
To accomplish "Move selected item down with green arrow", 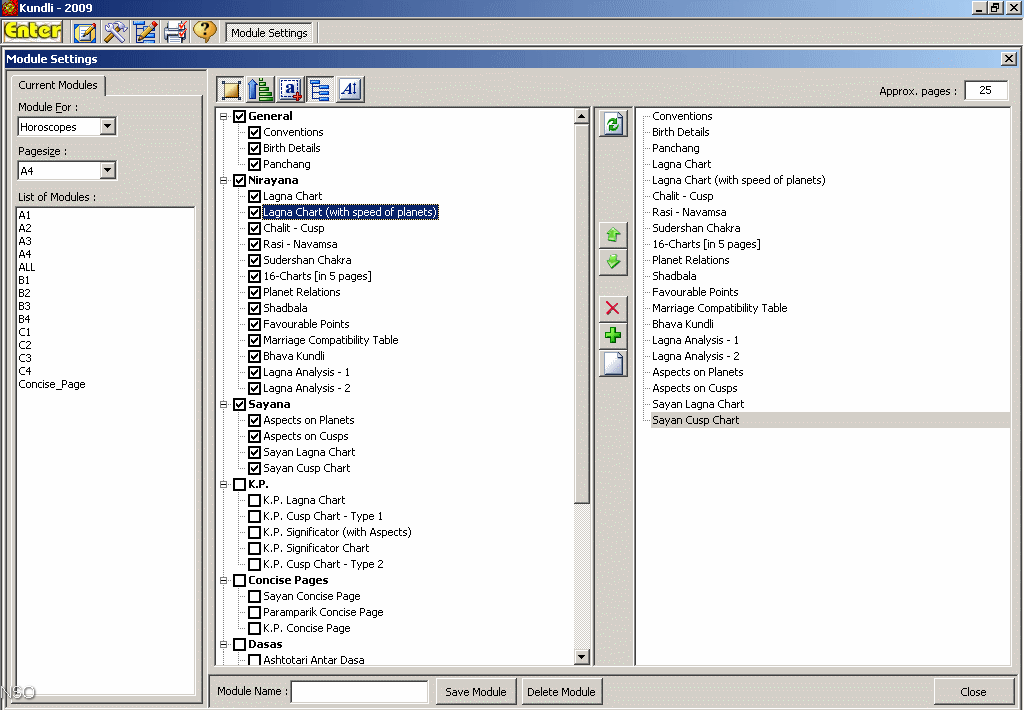I will pyautogui.click(x=613, y=262).
